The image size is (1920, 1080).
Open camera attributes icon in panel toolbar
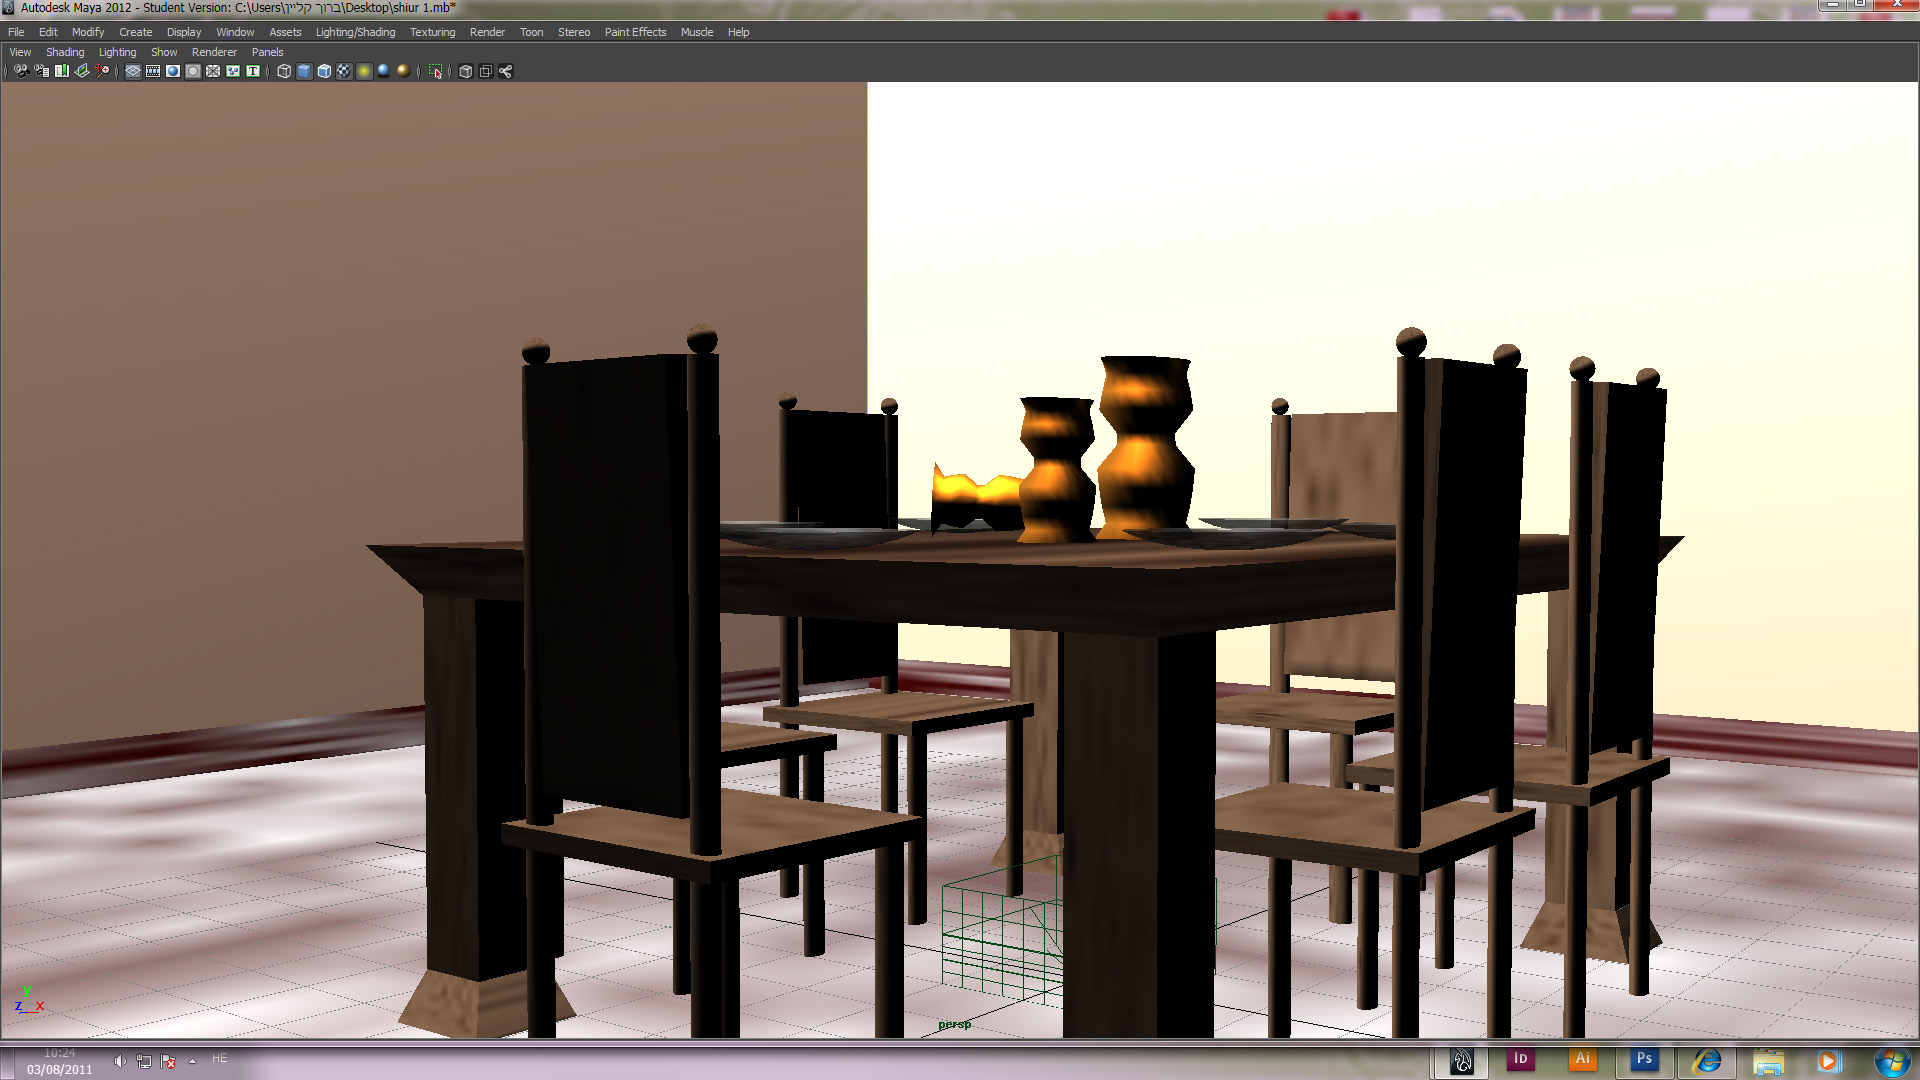point(41,71)
